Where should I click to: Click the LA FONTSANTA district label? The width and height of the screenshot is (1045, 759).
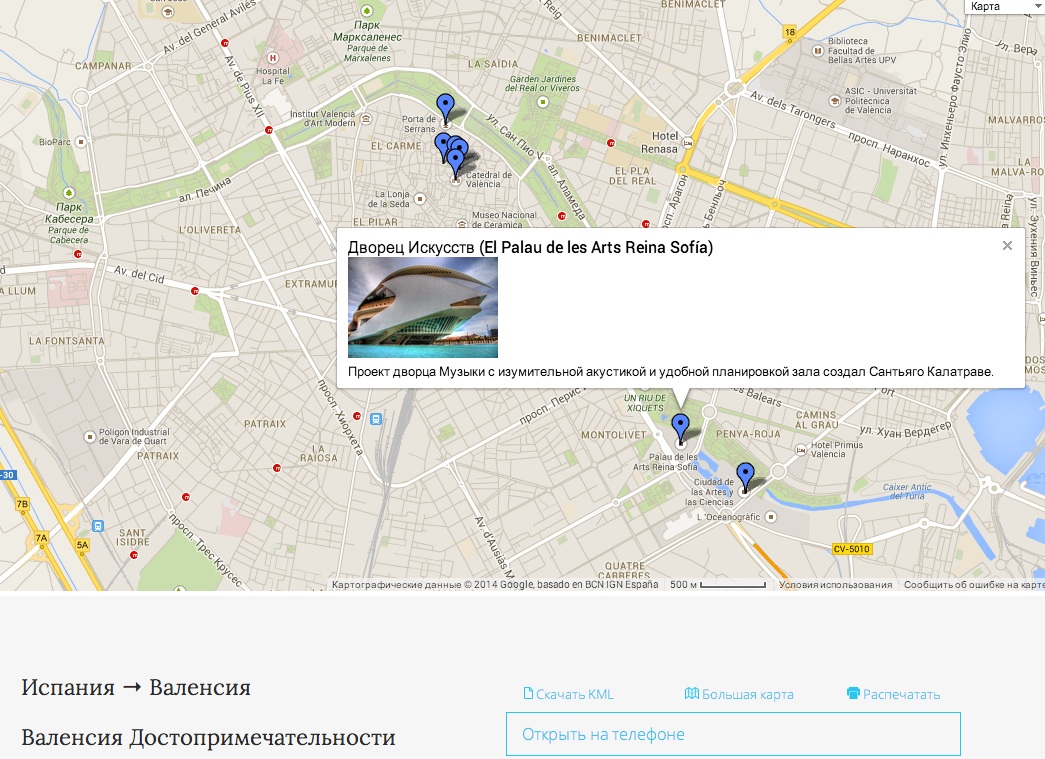[x=67, y=341]
